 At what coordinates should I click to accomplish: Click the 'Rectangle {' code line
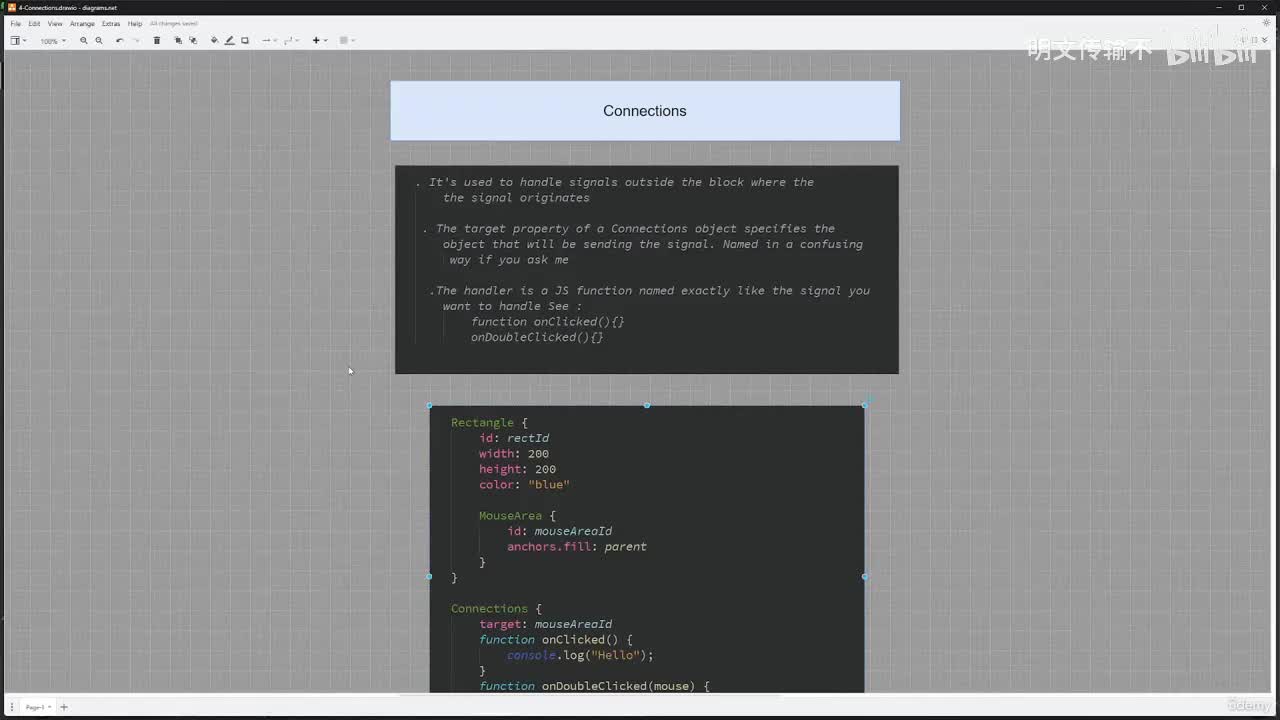point(489,423)
